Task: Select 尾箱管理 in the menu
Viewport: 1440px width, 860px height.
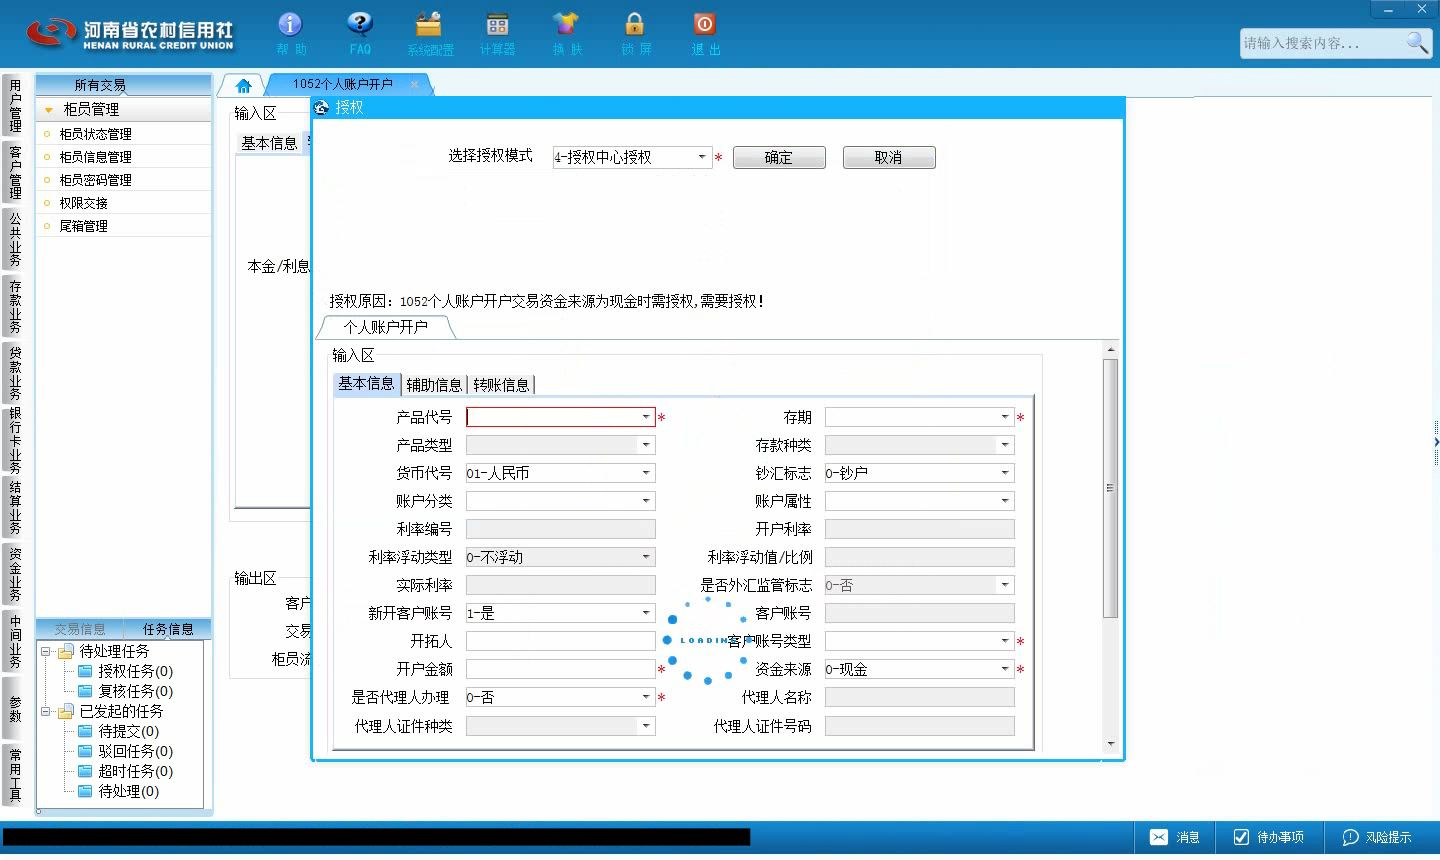Action: tap(83, 226)
